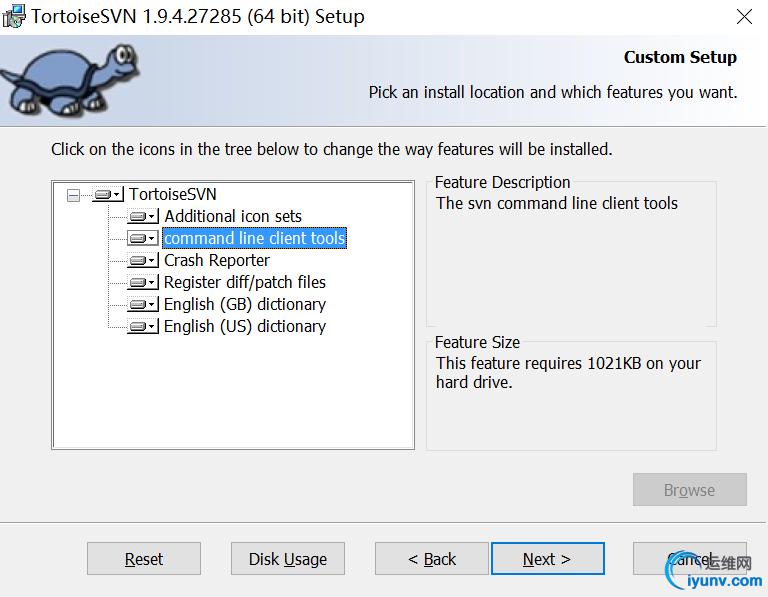Select Register diff/patch files item
Image resolution: width=768 pixels, height=597 pixels.
point(245,282)
